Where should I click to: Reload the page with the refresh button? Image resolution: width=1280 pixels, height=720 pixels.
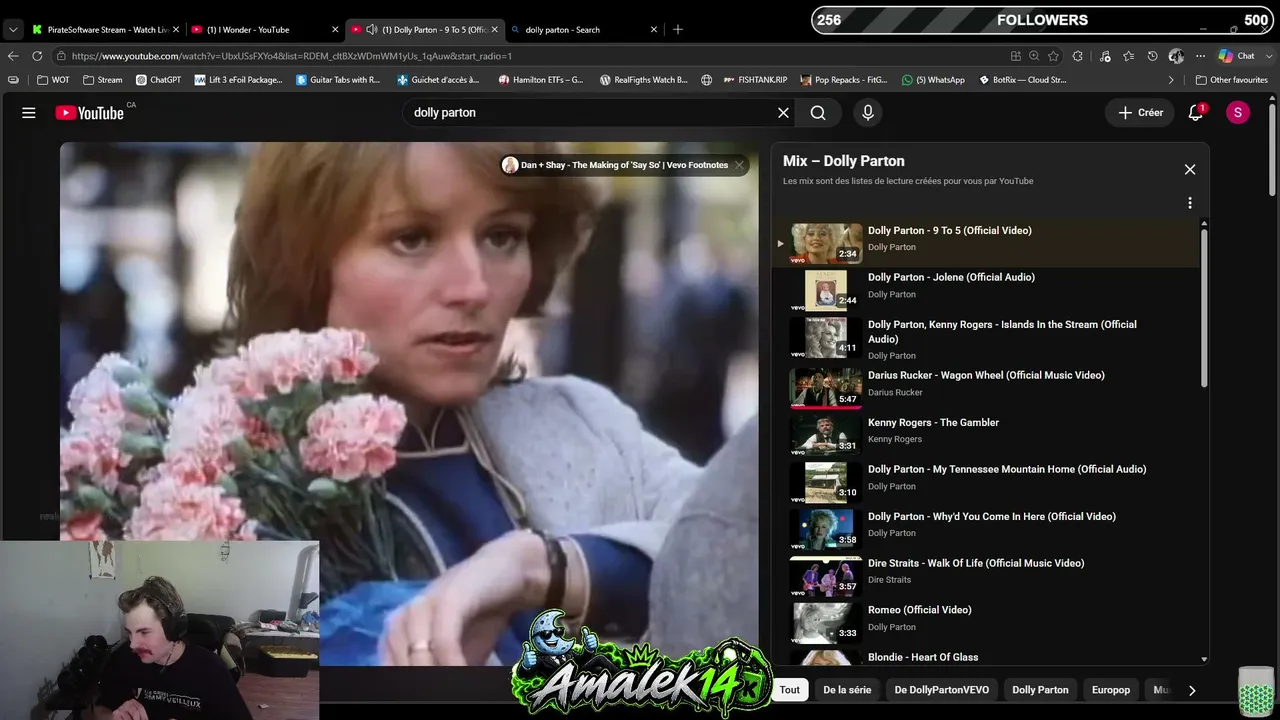point(37,56)
